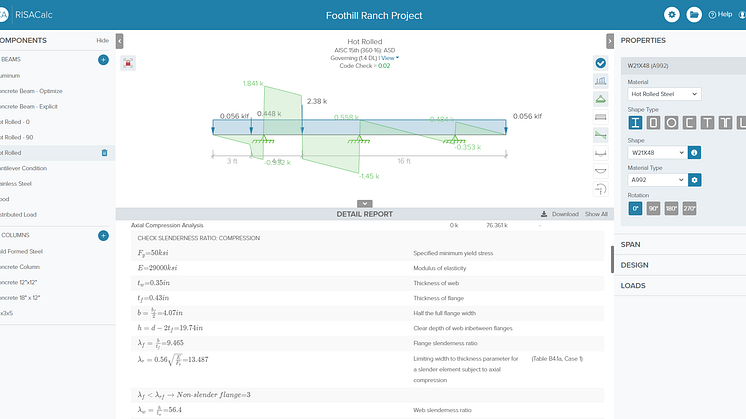746x419 pixels.
Task: Open the settings gear in the header
Action: pos(671,15)
